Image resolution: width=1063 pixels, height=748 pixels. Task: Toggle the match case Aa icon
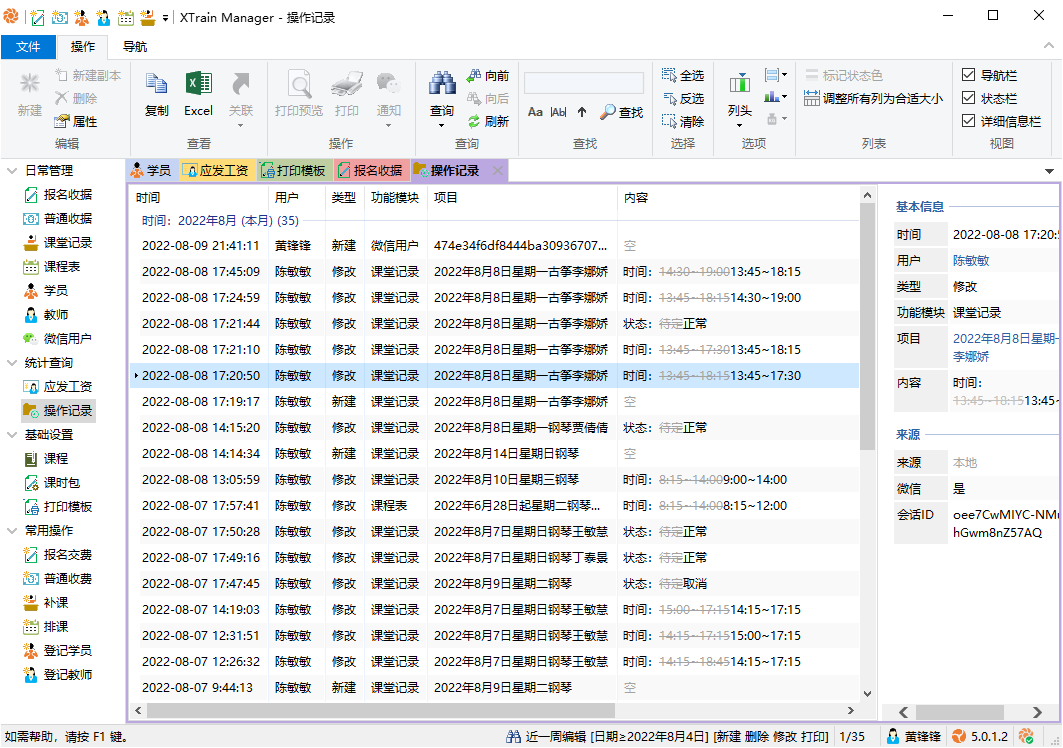pyautogui.click(x=535, y=112)
